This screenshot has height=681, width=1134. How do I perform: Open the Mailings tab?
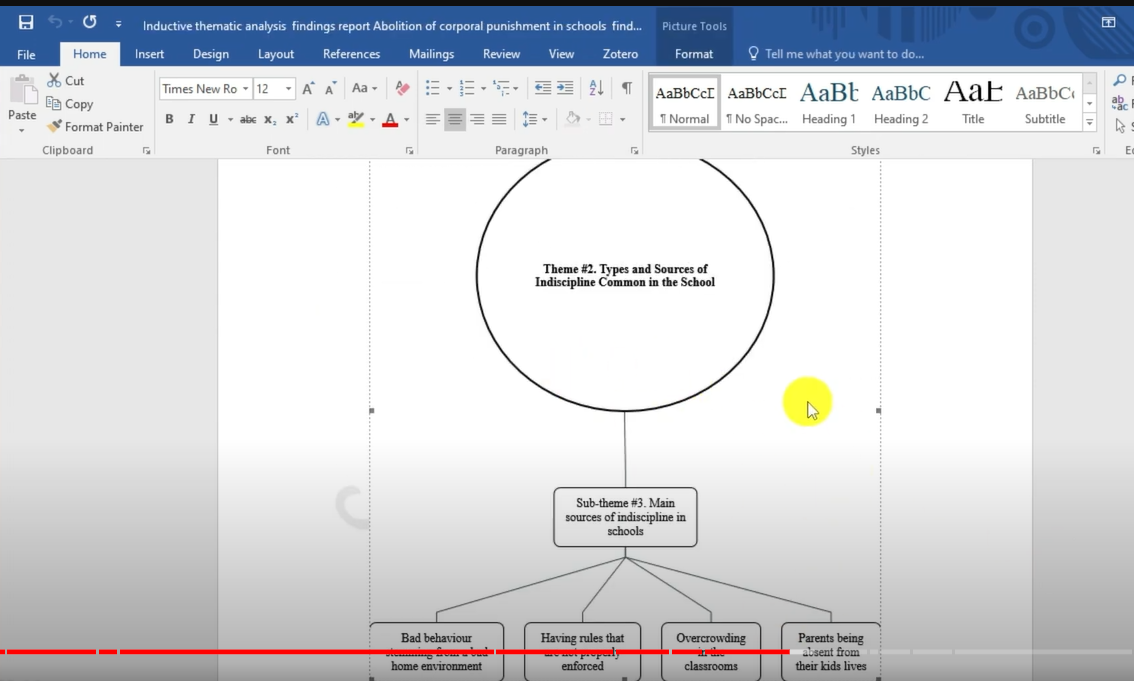tap(431, 54)
